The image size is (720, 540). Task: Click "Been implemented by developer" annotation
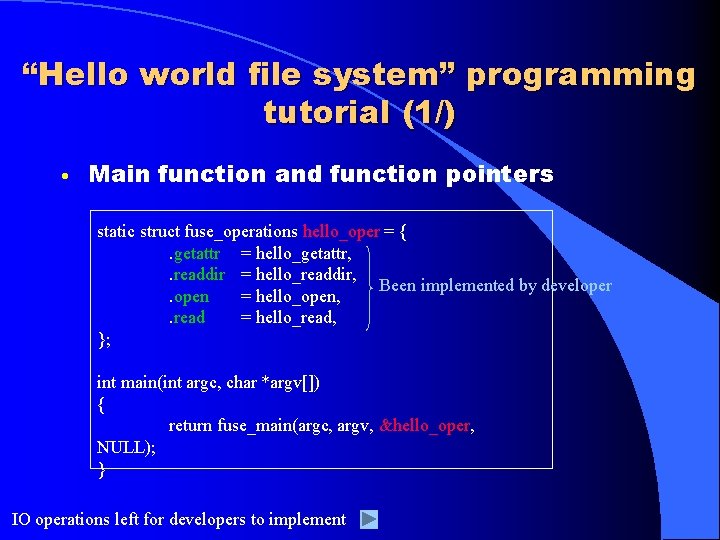pyautogui.click(x=495, y=286)
